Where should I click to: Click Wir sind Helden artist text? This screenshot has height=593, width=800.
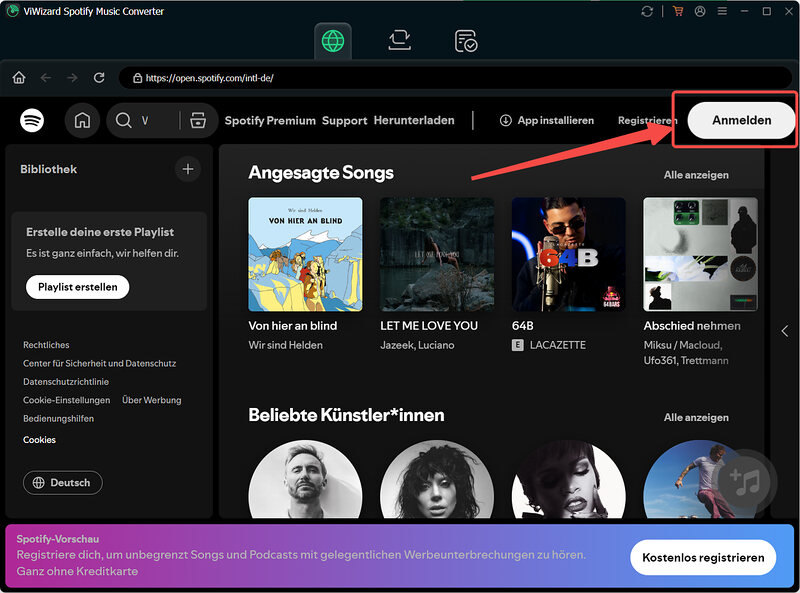[x=285, y=345]
